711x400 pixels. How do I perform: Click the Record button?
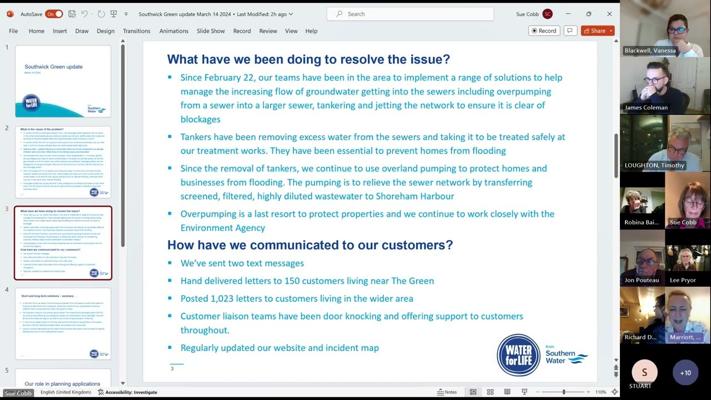pyautogui.click(x=544, y=31)
